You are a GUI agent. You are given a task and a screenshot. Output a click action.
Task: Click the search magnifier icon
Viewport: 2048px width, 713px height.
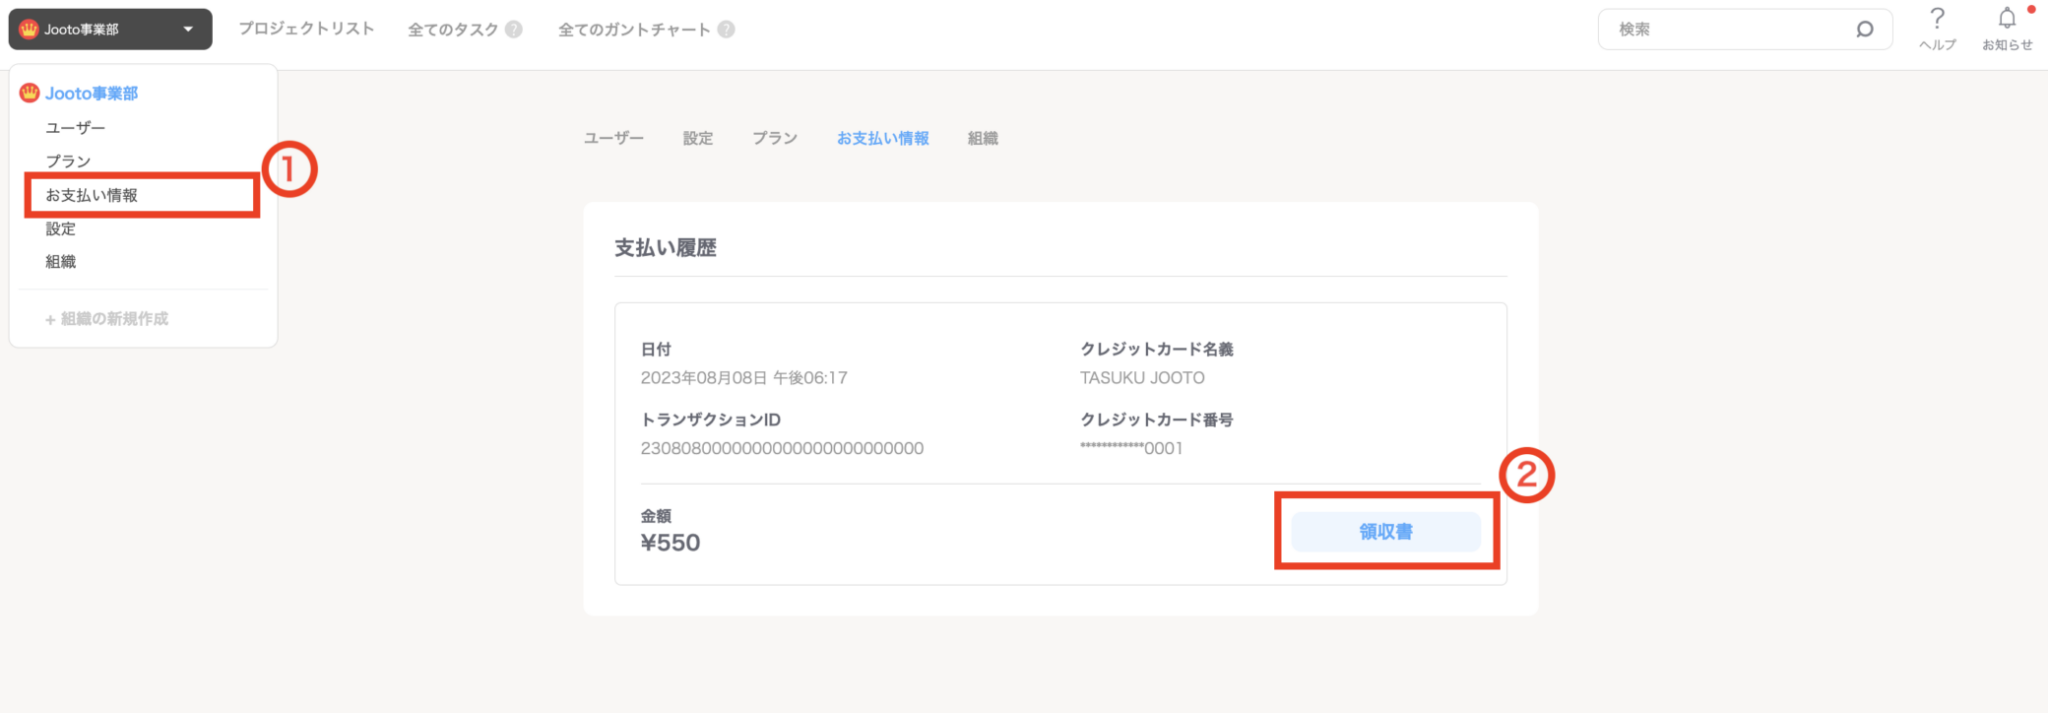pyautogui.click(x=1864, y=29)
